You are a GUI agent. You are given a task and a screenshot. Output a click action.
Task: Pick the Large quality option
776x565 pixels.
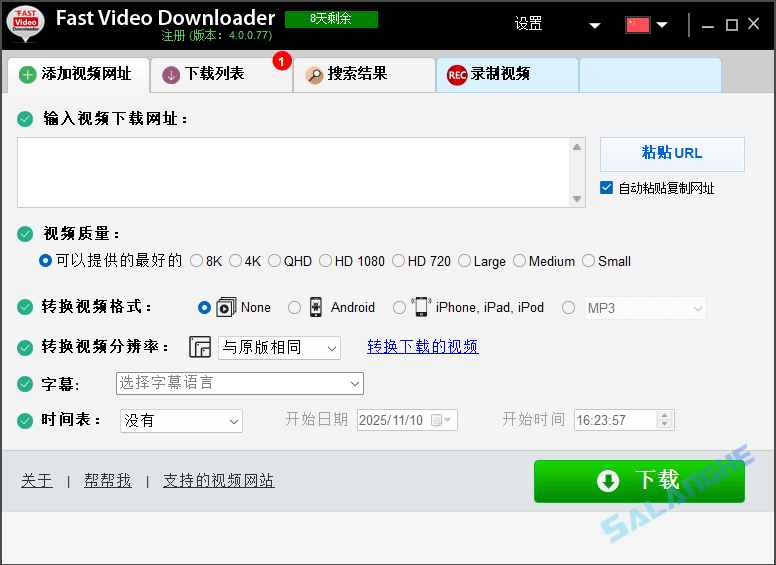464,261
